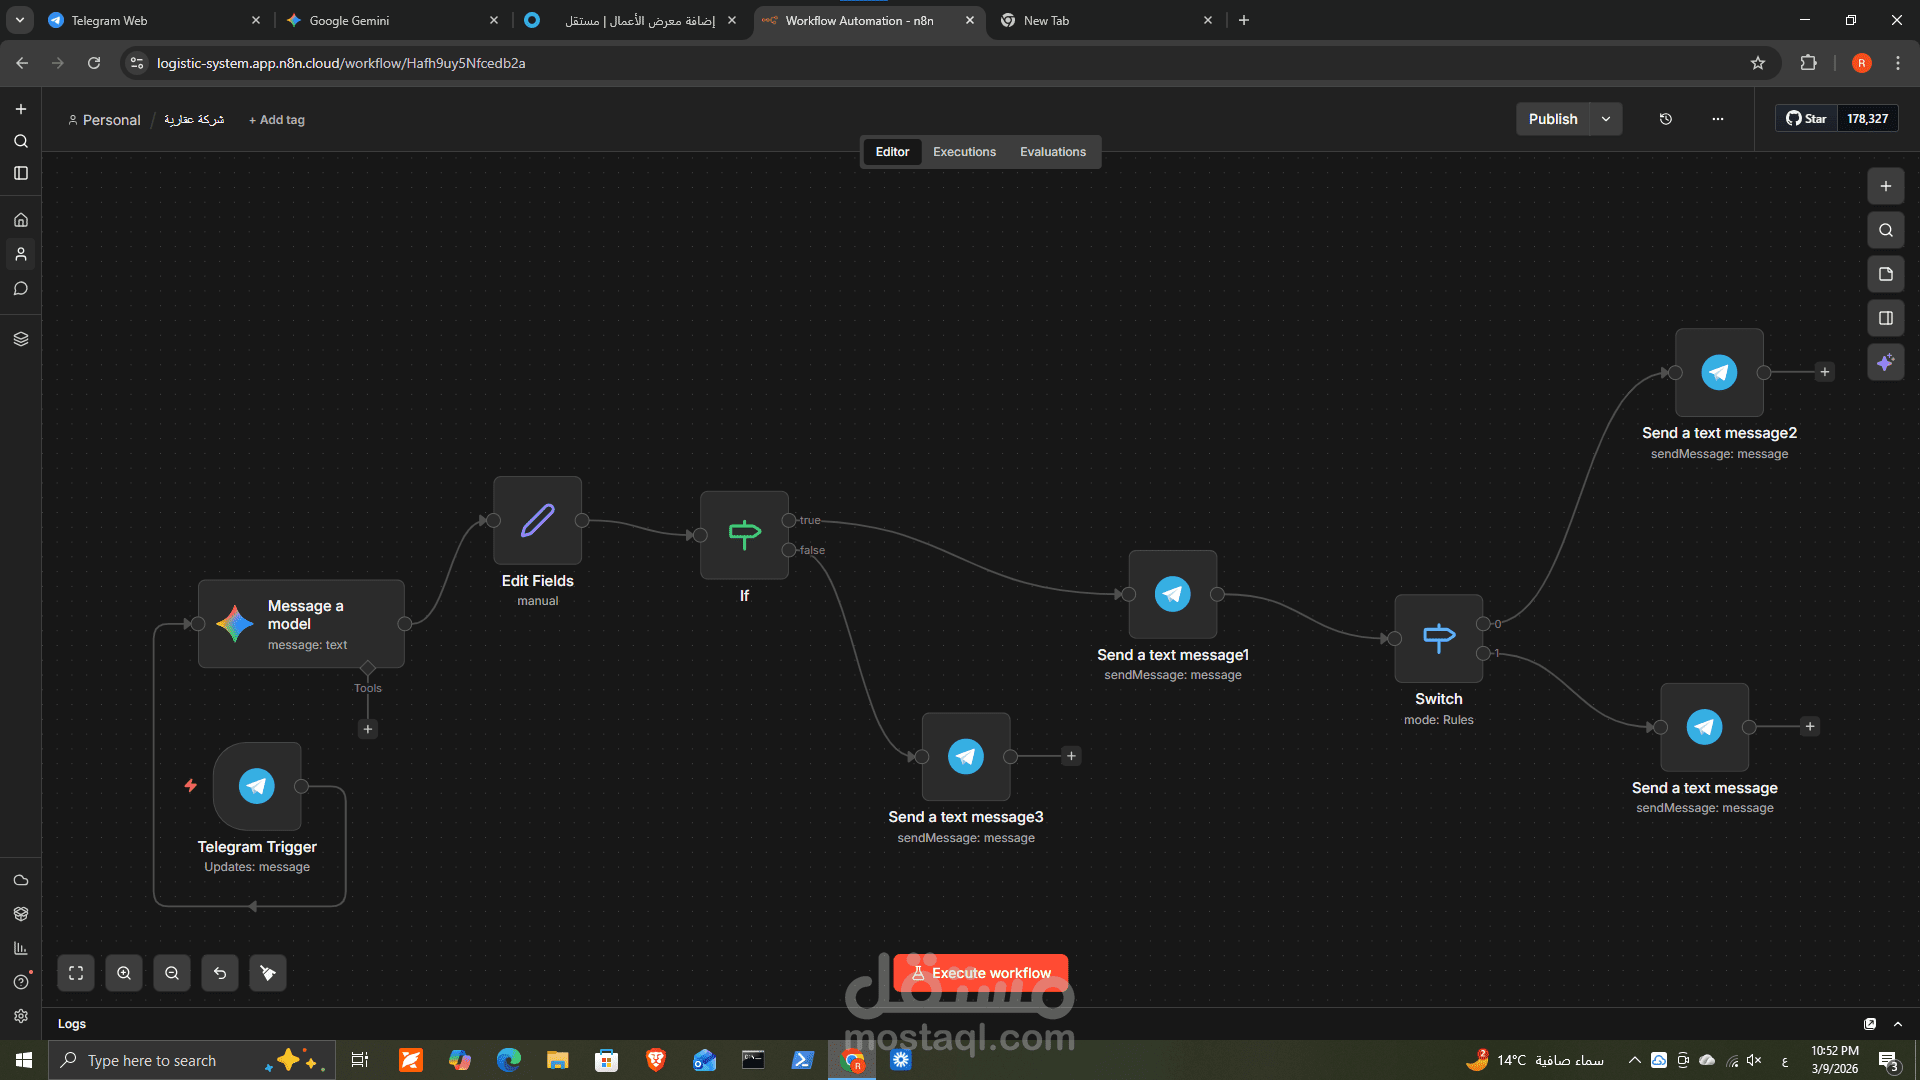Open the sticky note tool

coord(1885,274)
